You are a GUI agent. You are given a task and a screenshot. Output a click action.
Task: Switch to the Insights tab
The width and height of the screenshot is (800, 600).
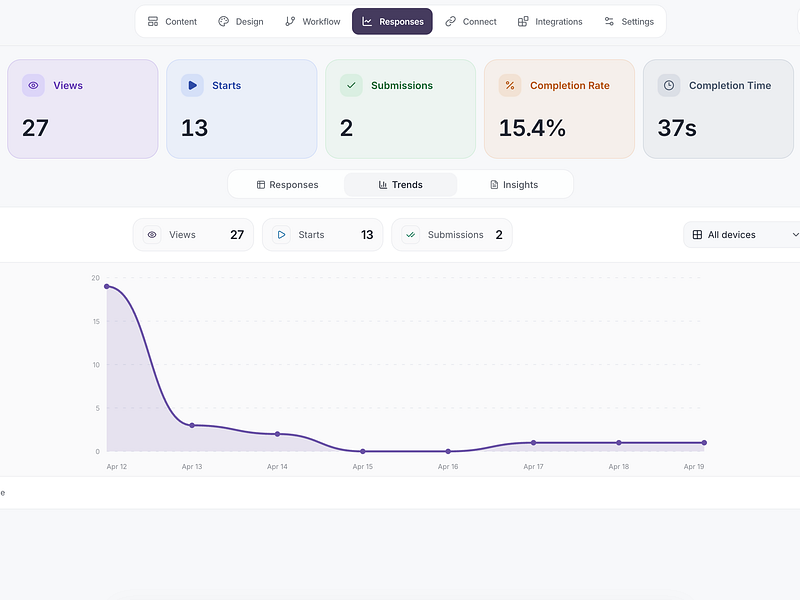(514, 185)
